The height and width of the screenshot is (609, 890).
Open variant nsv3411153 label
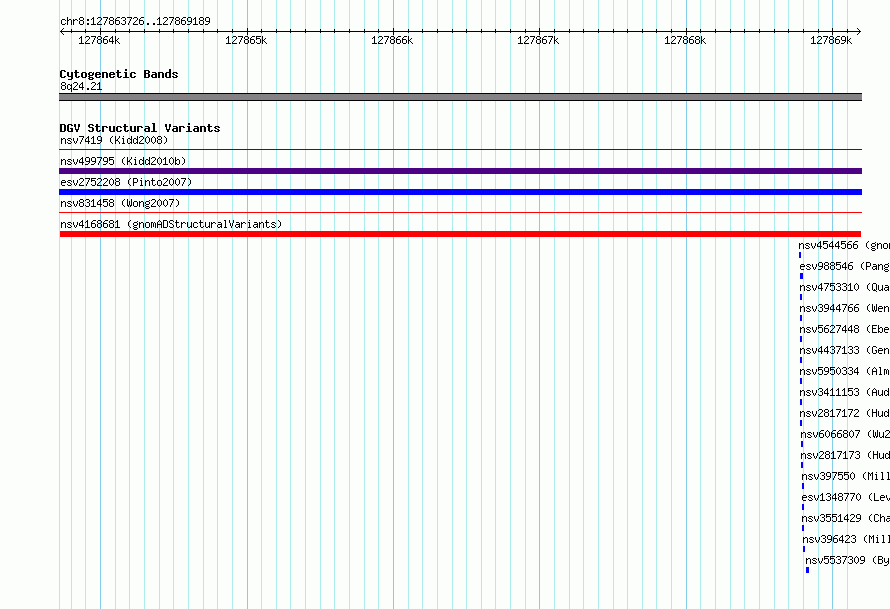pyautogui.click(x=845, y=392)
